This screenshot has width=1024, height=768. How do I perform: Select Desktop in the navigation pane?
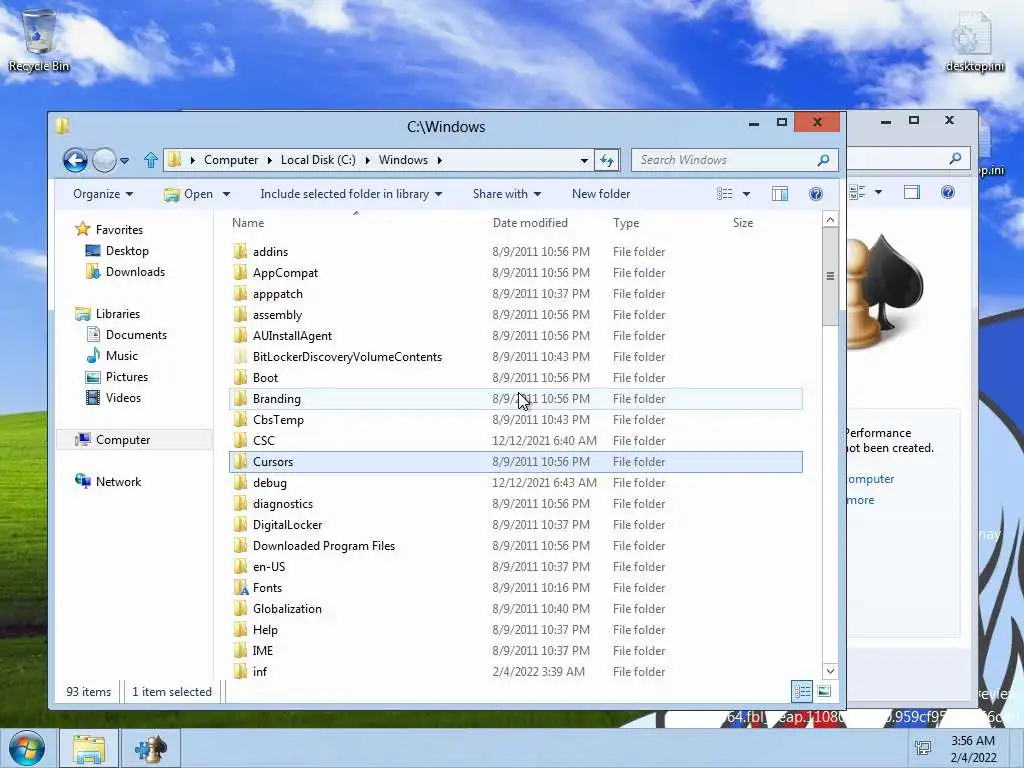[127, 251]
